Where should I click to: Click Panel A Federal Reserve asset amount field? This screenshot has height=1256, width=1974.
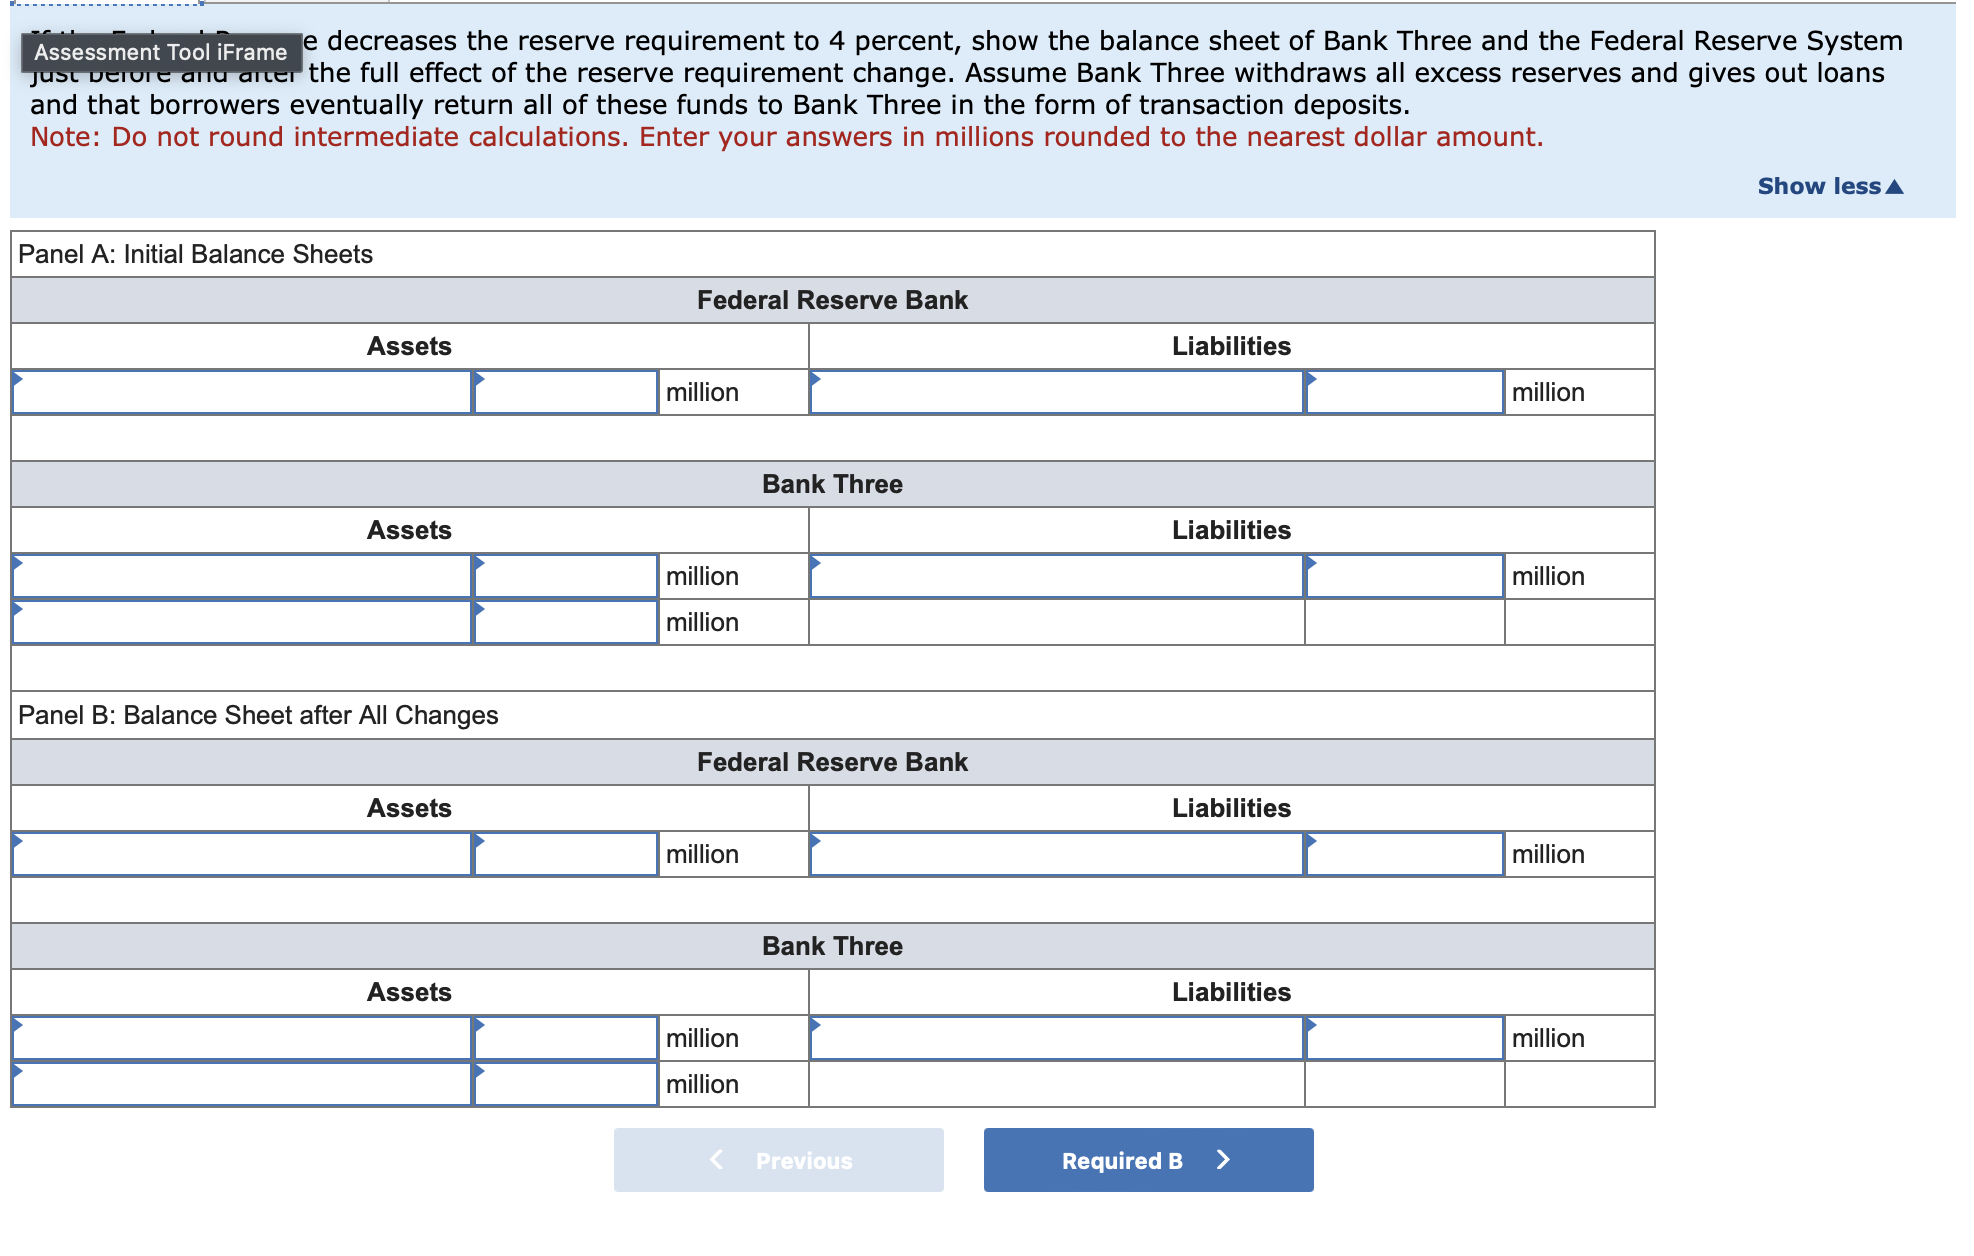click(x=566, y=392)
